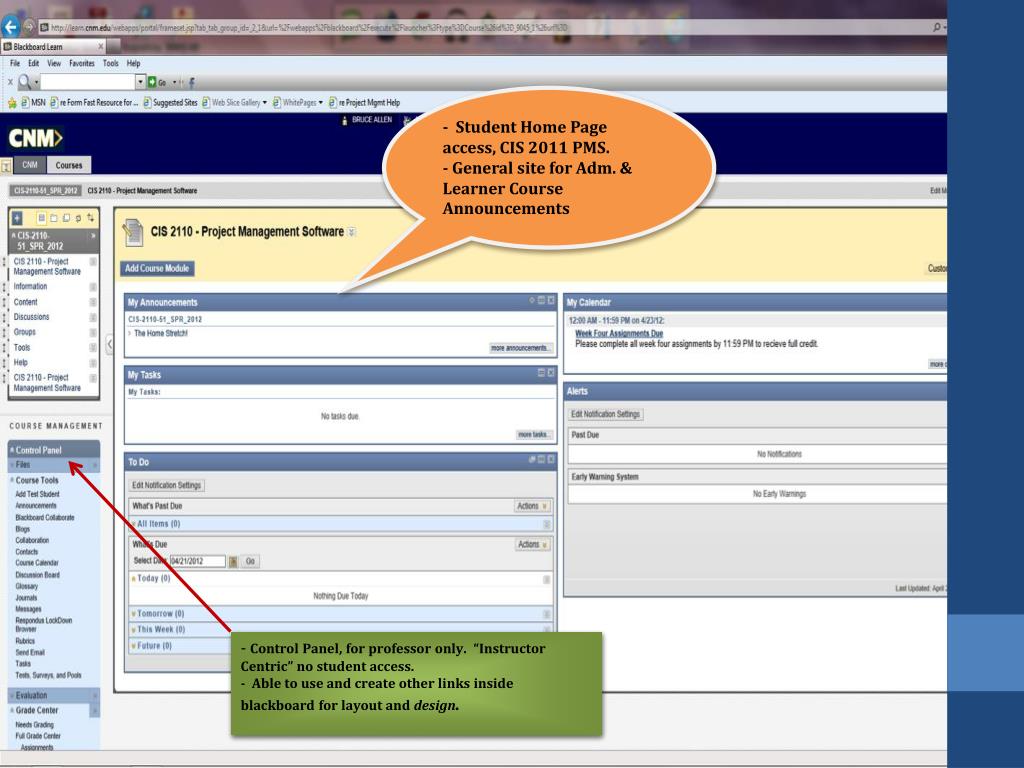Switch to the CNM tab
Screen dimensions: 1024x768
tap(30, 165)
